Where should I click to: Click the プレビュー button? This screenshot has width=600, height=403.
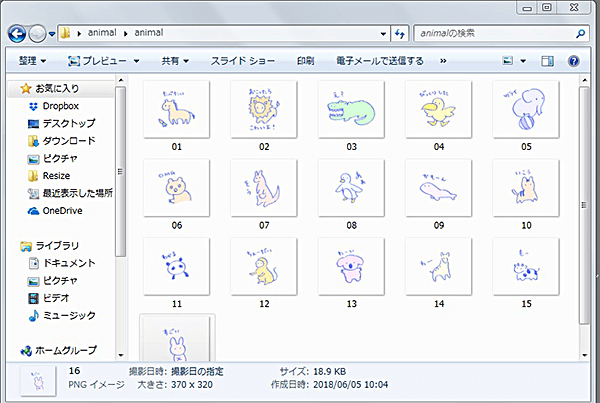97,61
